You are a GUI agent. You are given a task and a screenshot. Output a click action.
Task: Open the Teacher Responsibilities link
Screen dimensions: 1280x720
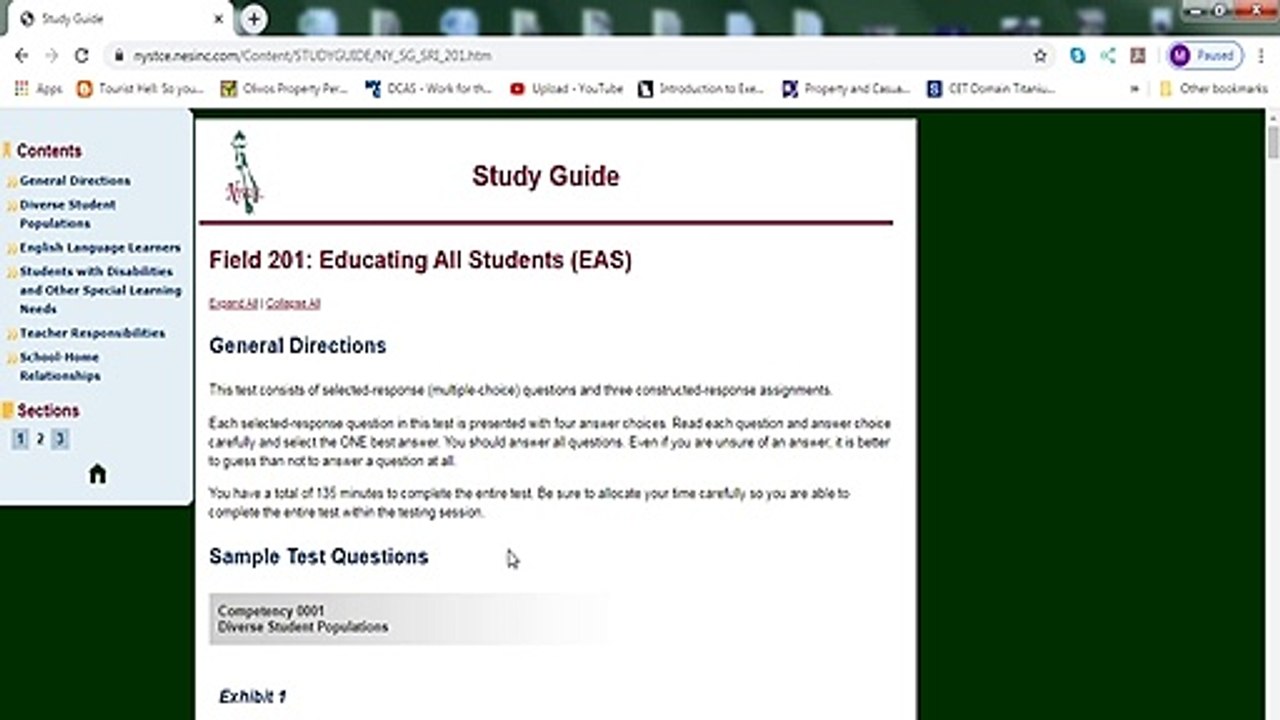92,333
